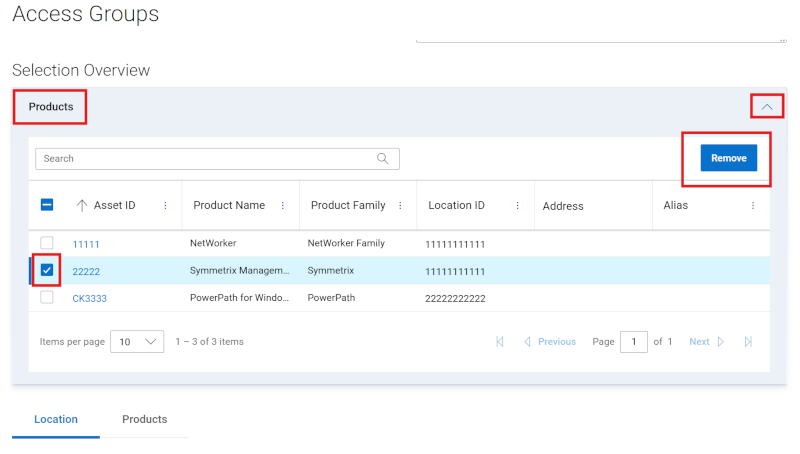Check the box for asset 11111
Screen dimensions: 800x454
tap(47, 244)
